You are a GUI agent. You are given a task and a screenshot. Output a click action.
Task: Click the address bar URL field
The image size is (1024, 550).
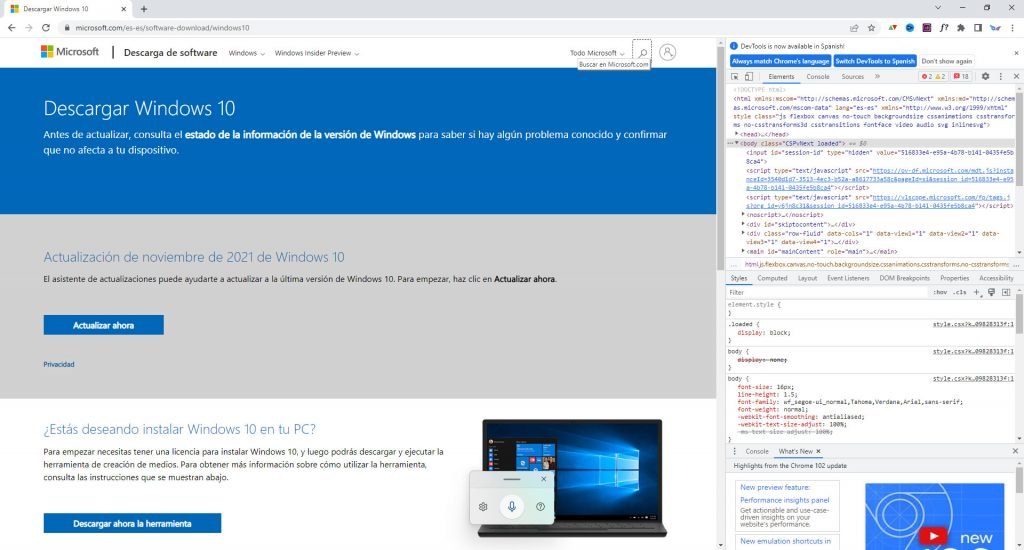(451, 28)
